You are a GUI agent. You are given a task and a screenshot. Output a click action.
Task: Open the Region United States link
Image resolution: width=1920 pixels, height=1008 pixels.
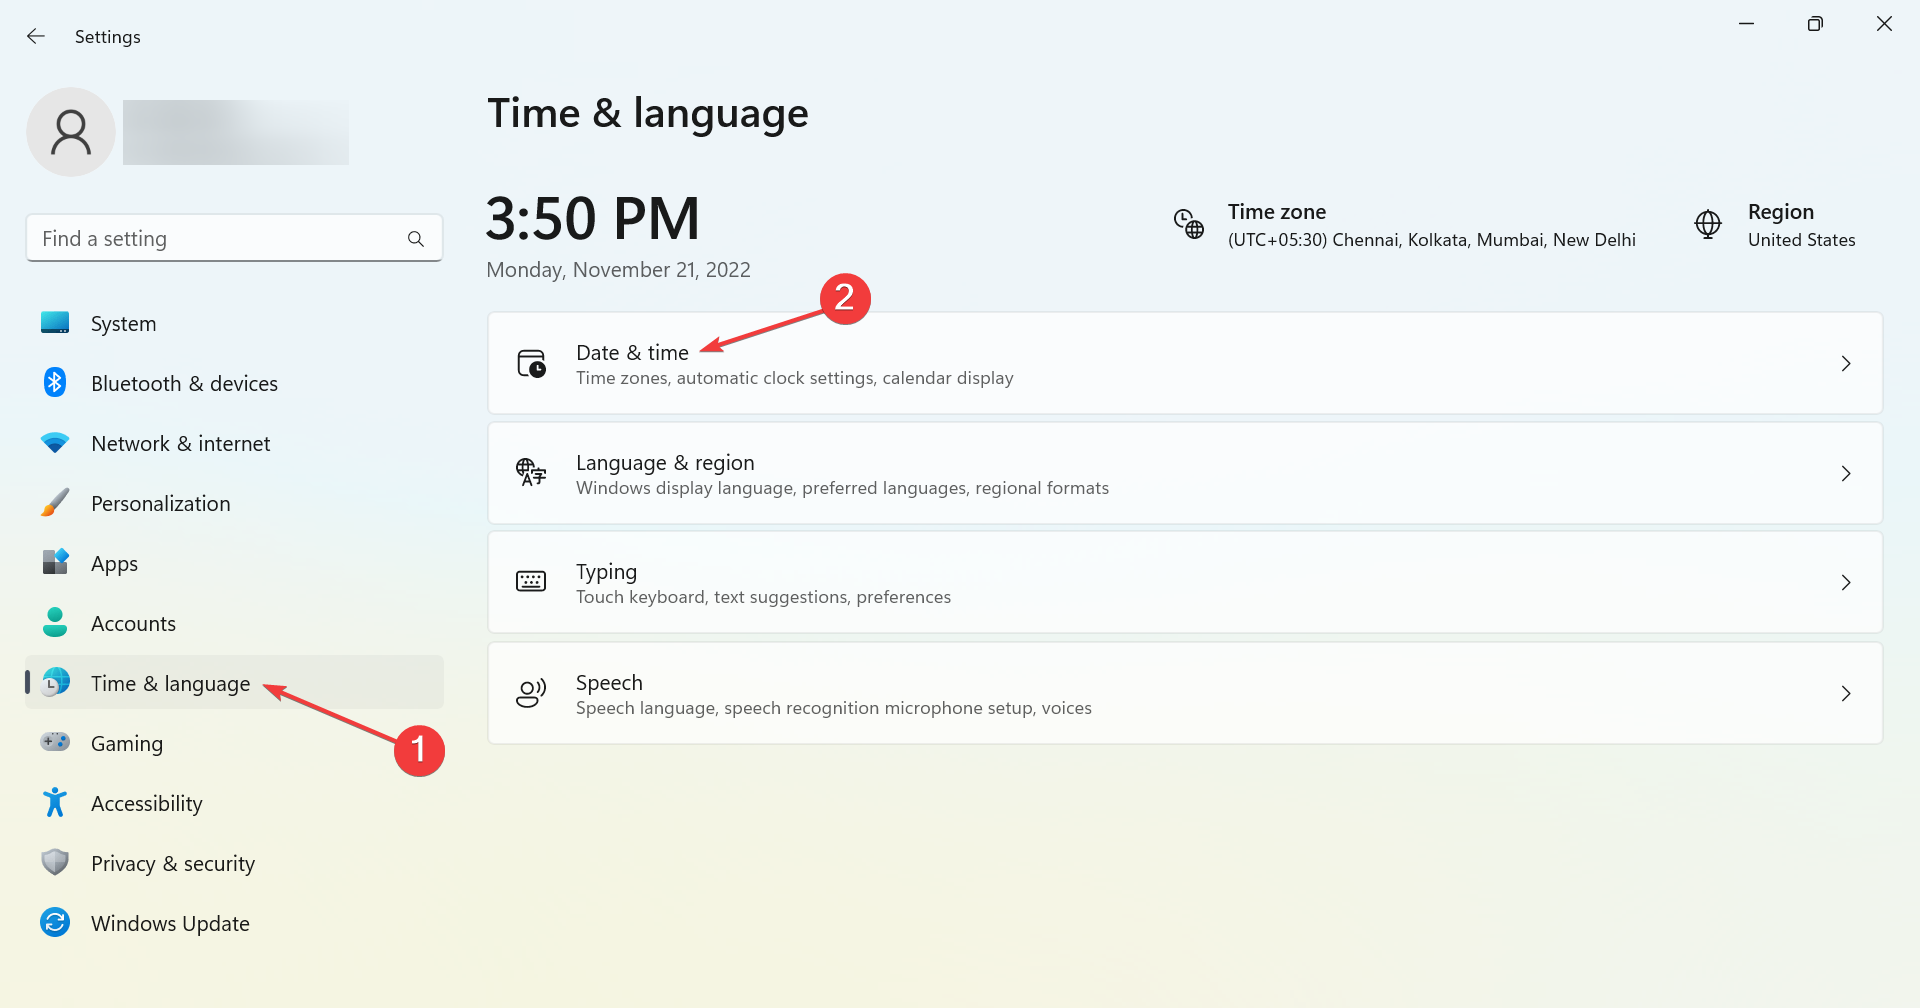(1800, 226)
